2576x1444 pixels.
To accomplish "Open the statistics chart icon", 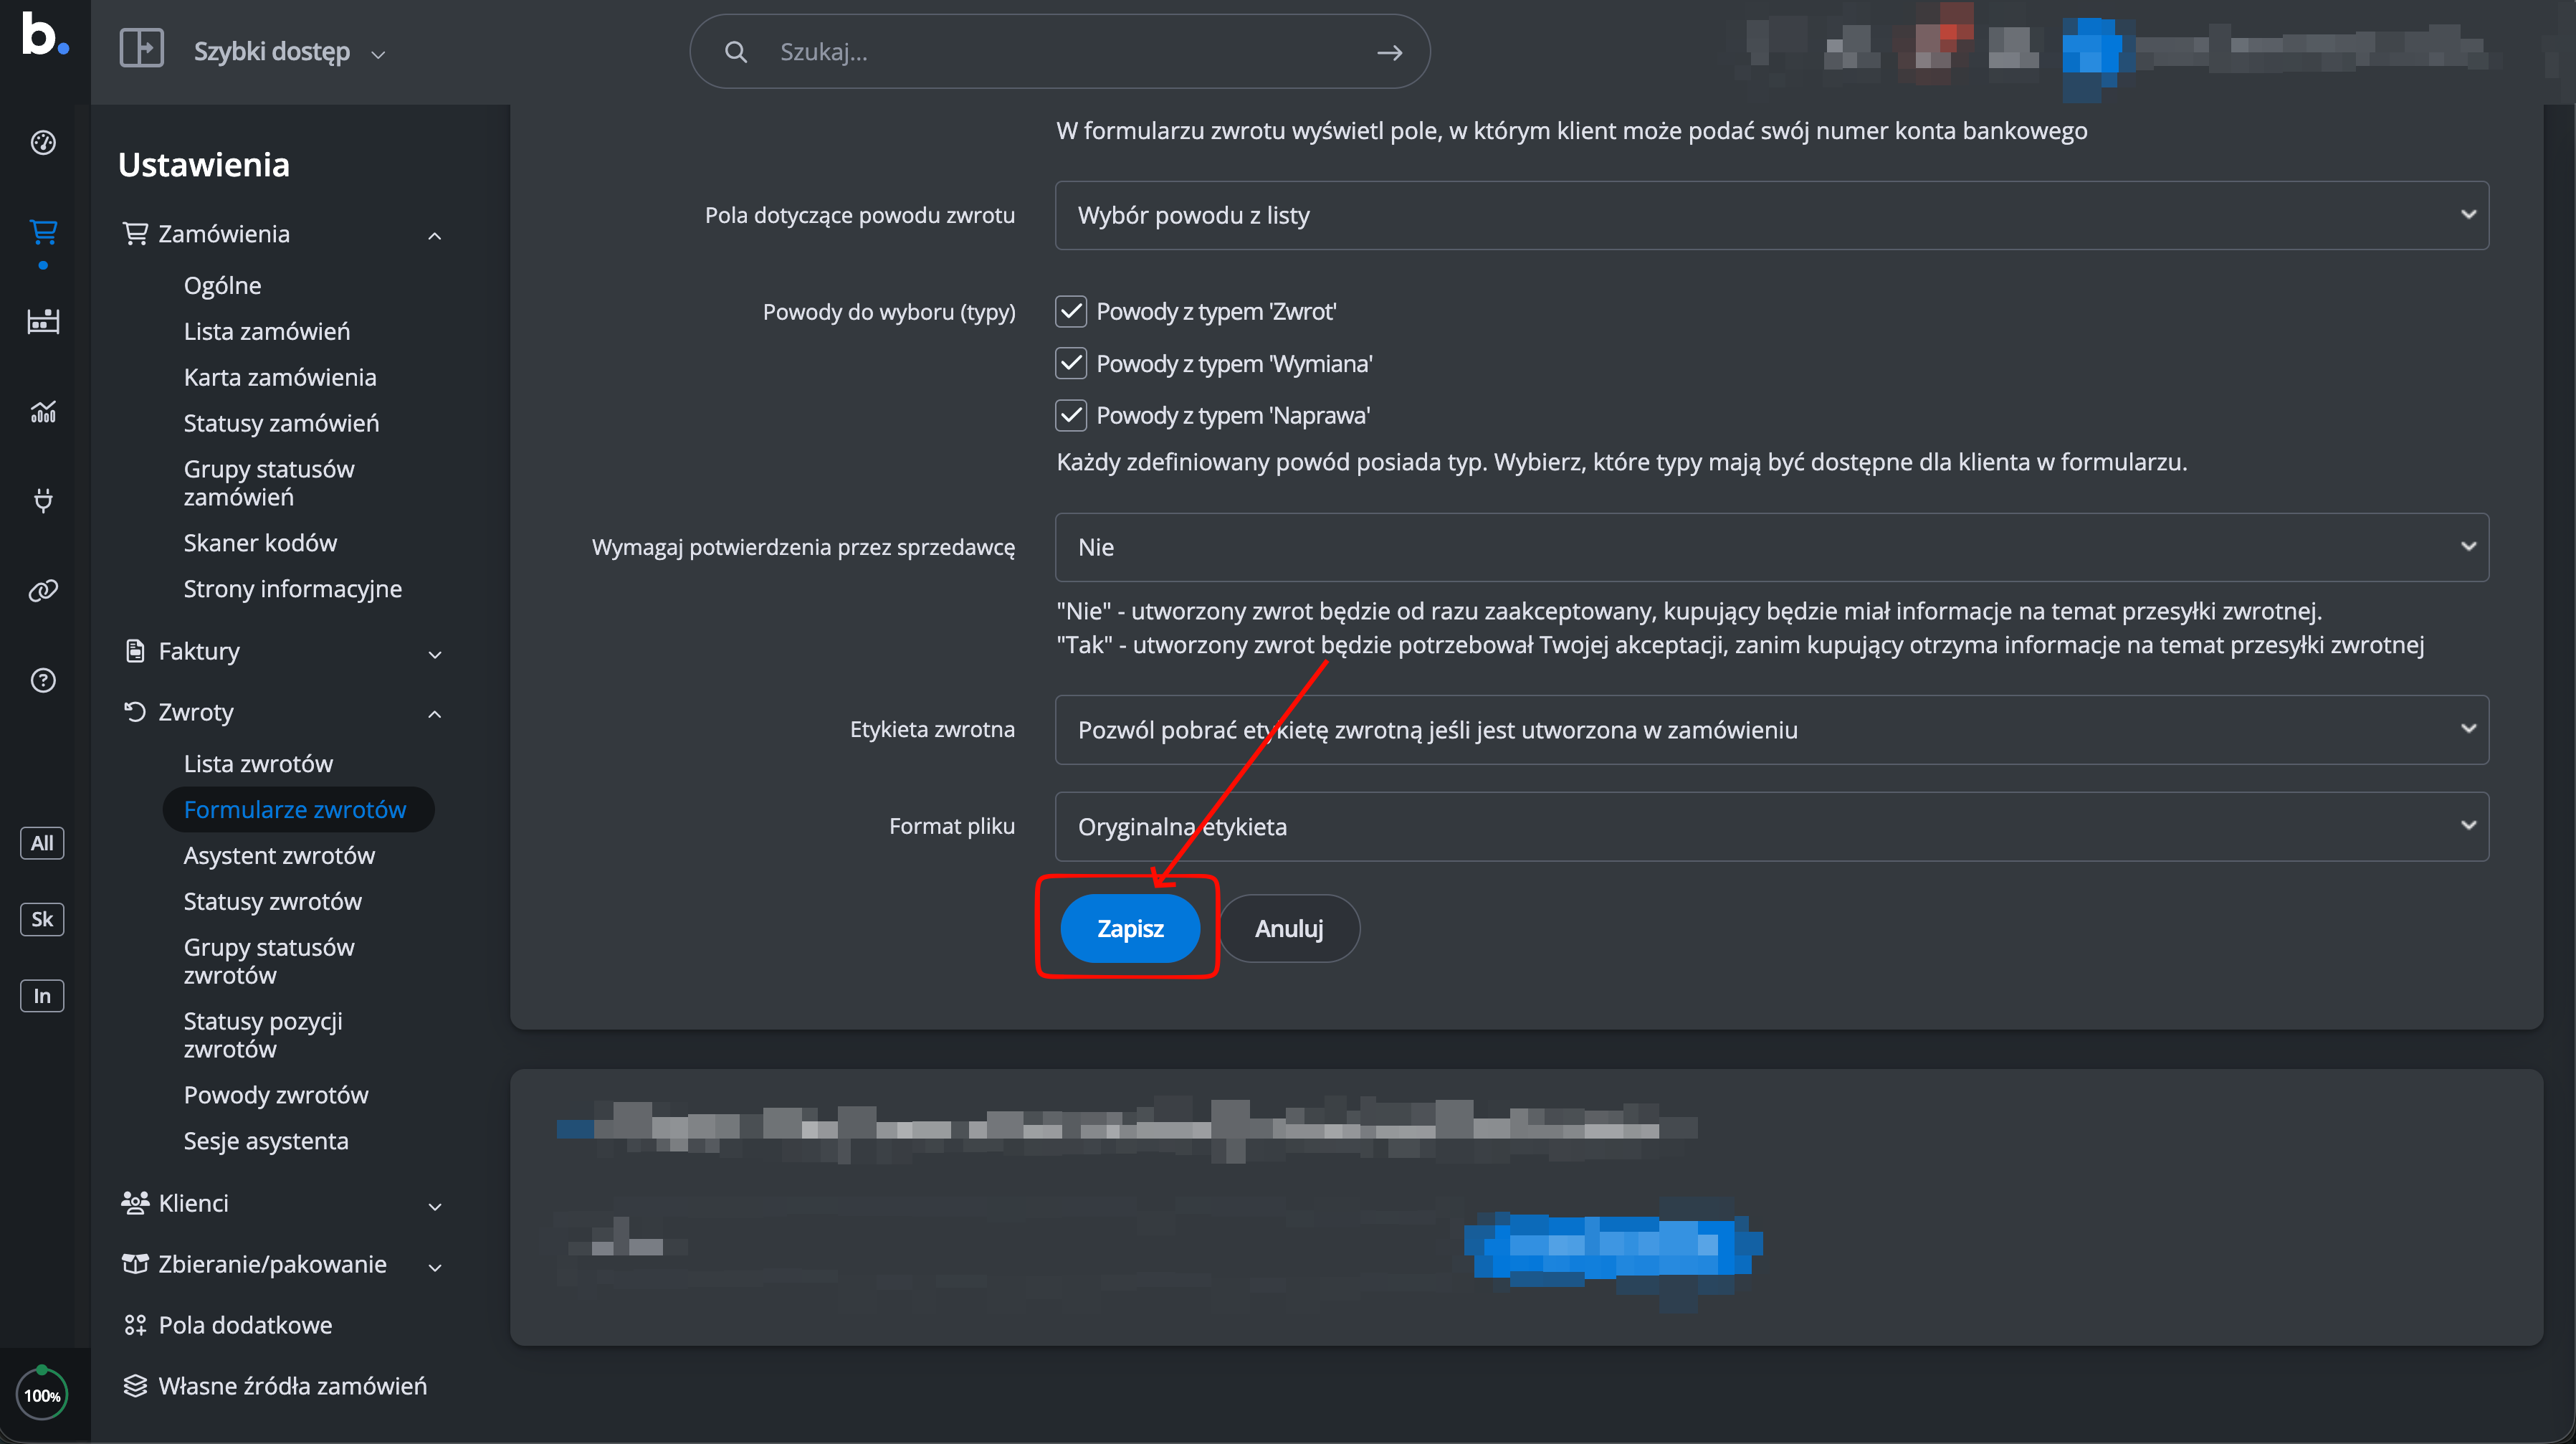I will pyautogui.click(x=43, y=411).
